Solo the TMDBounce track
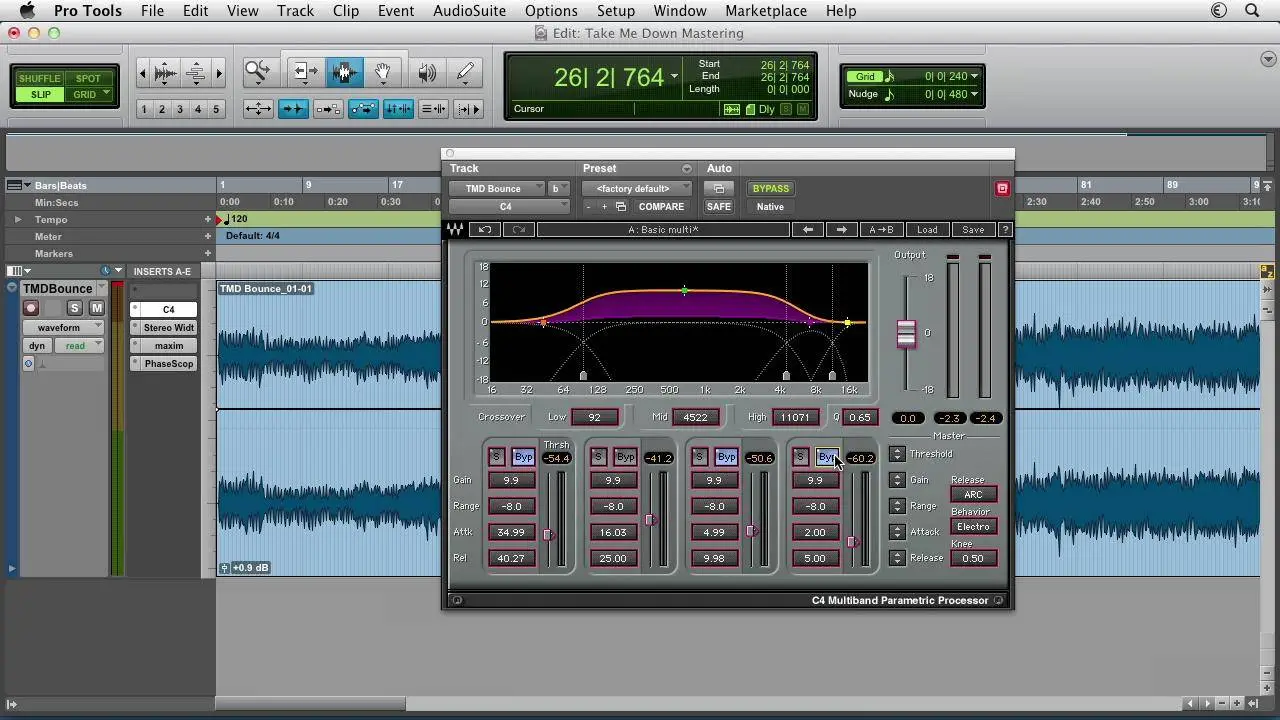 pos(74,308)
